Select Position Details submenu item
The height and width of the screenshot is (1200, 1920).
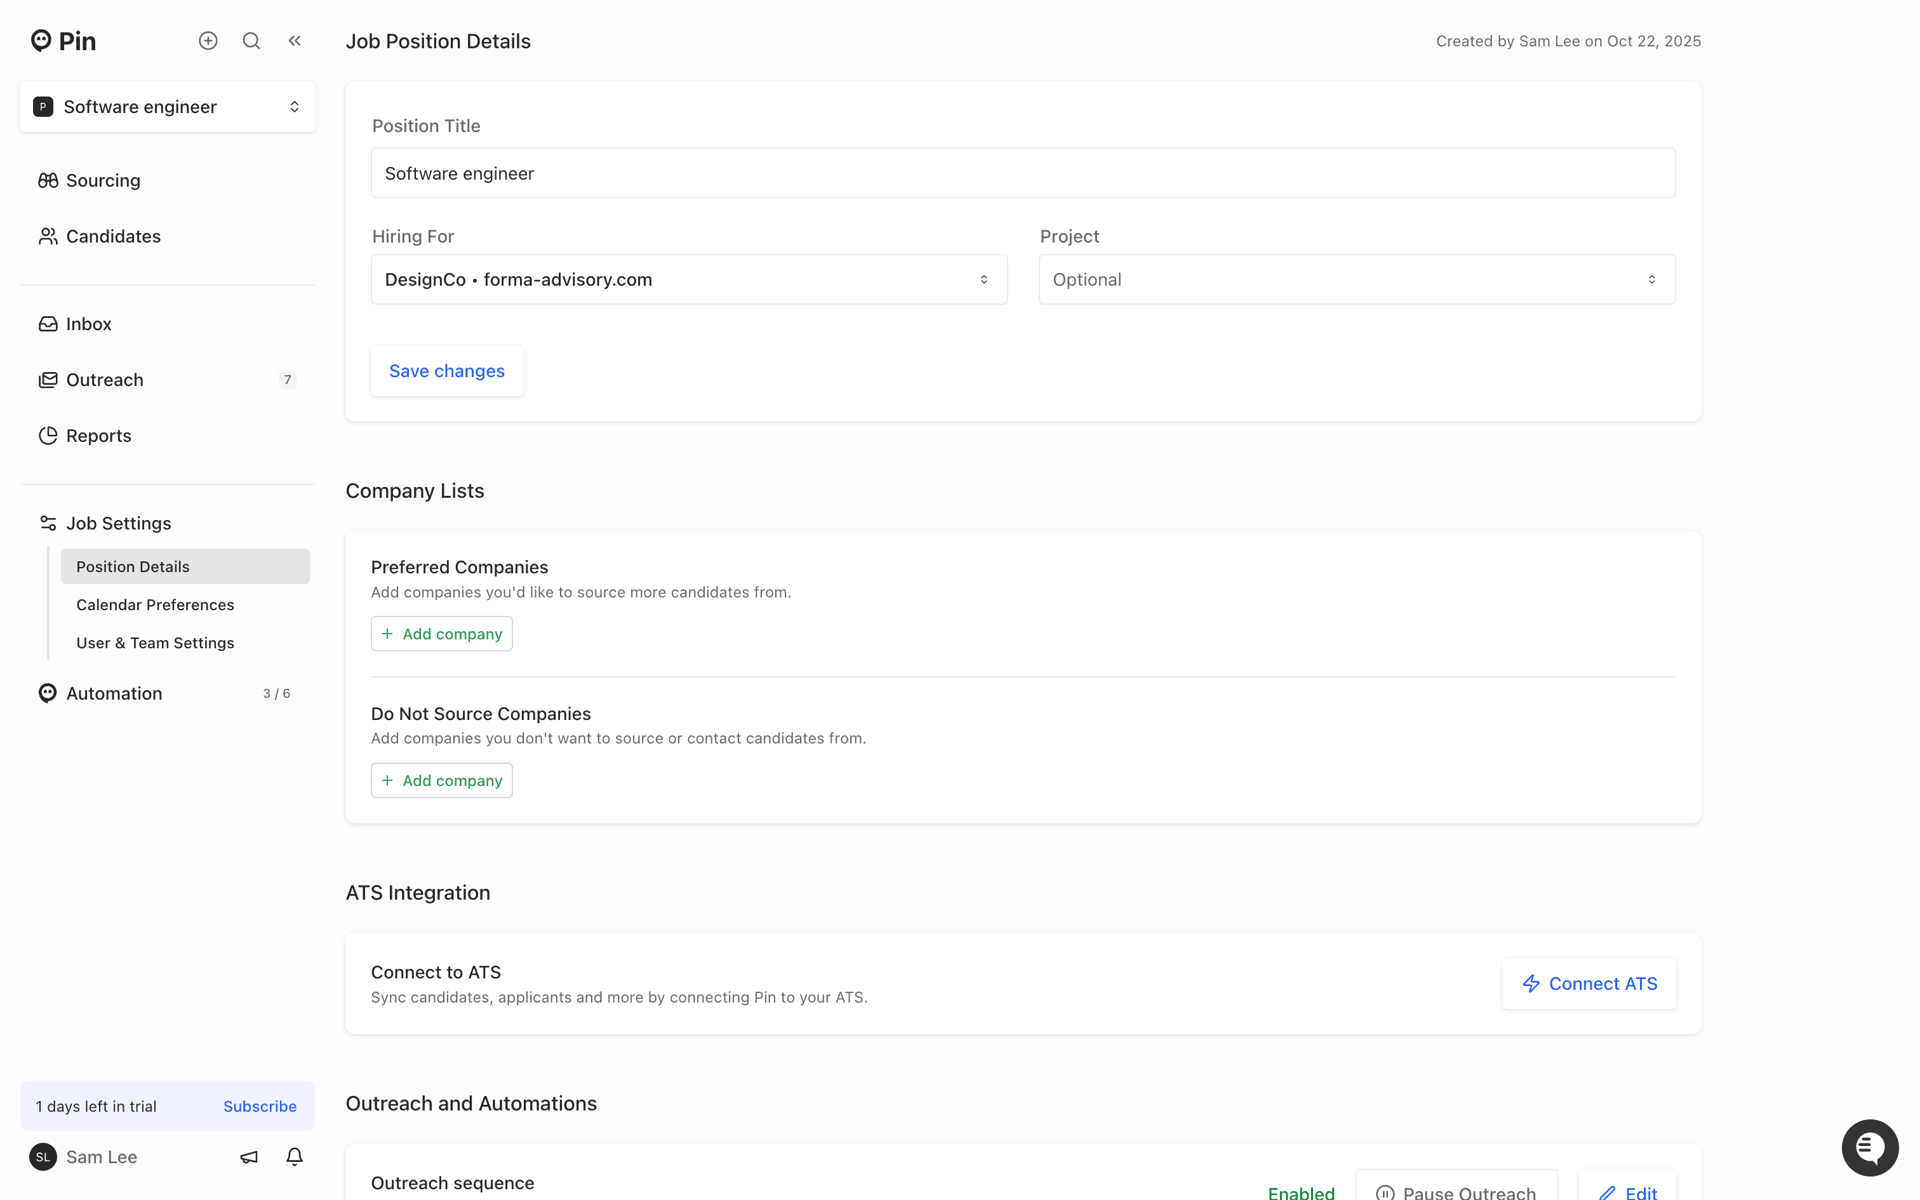185,567
